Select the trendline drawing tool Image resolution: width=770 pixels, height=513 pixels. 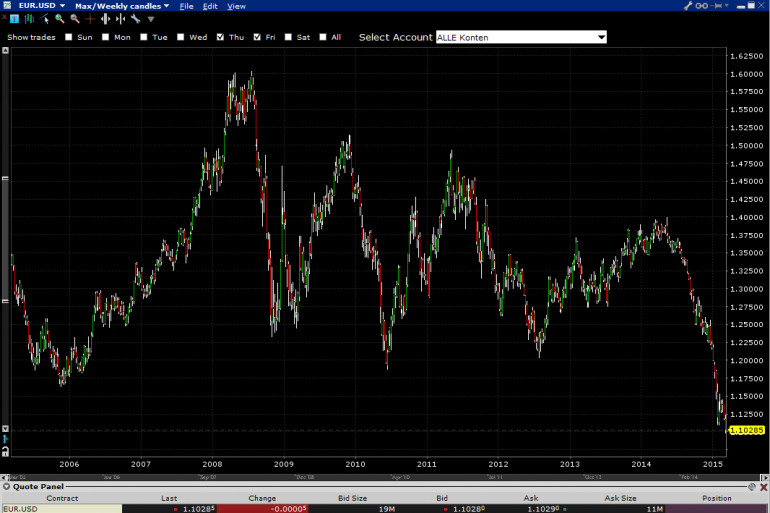(45, 19)
